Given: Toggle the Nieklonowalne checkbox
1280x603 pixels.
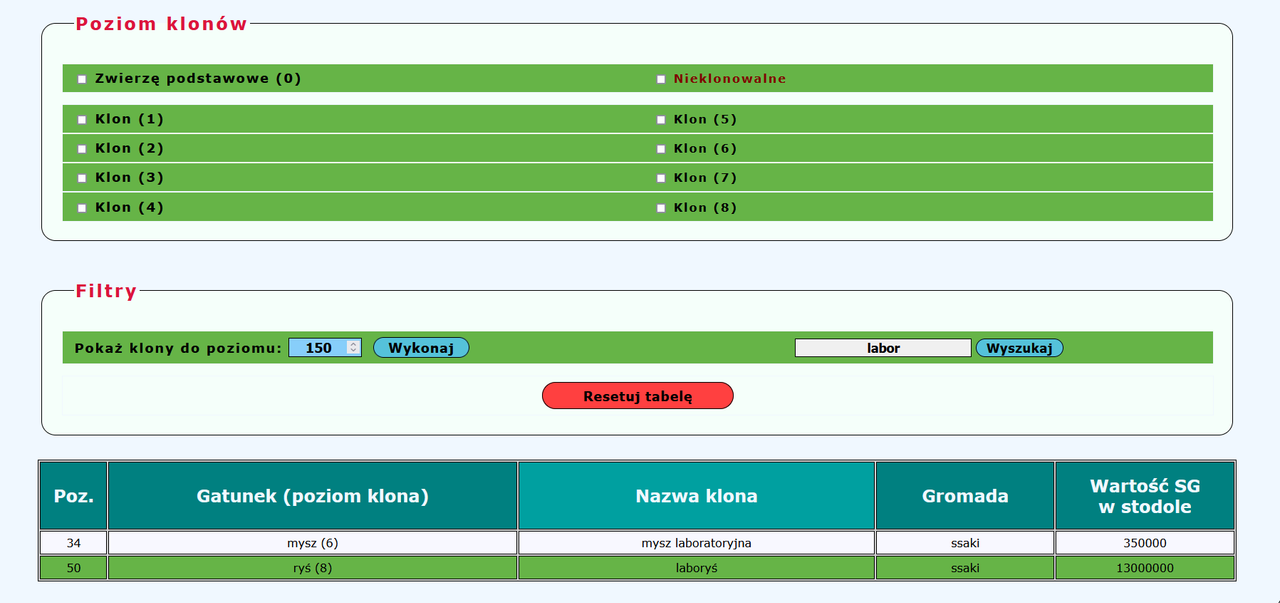Looking at the screenshot, I should coord(660,79).
